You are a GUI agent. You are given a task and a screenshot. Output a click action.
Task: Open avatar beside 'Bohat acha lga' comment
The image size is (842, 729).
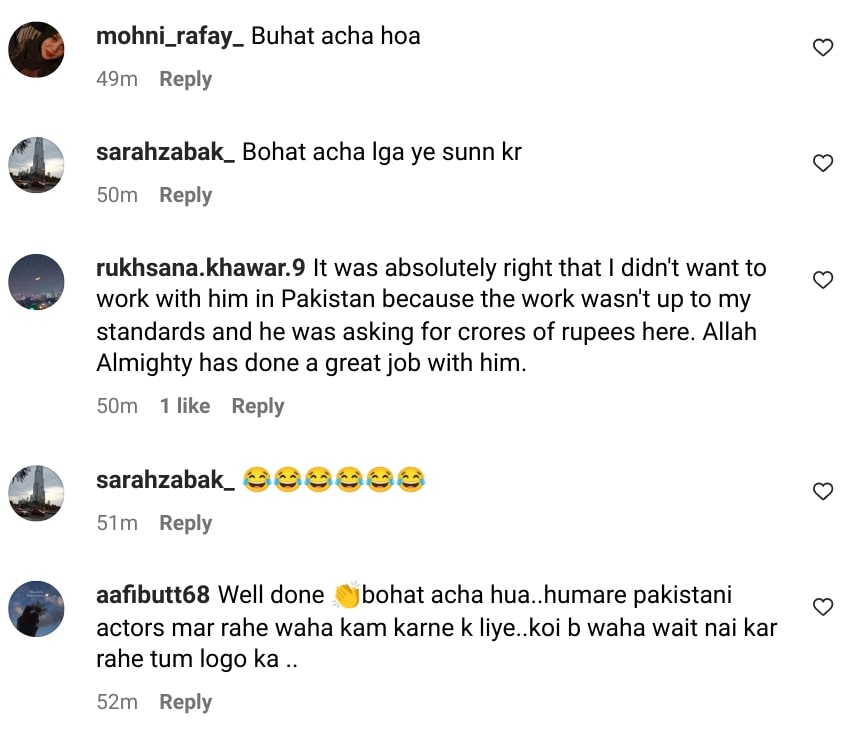(36, 165)
